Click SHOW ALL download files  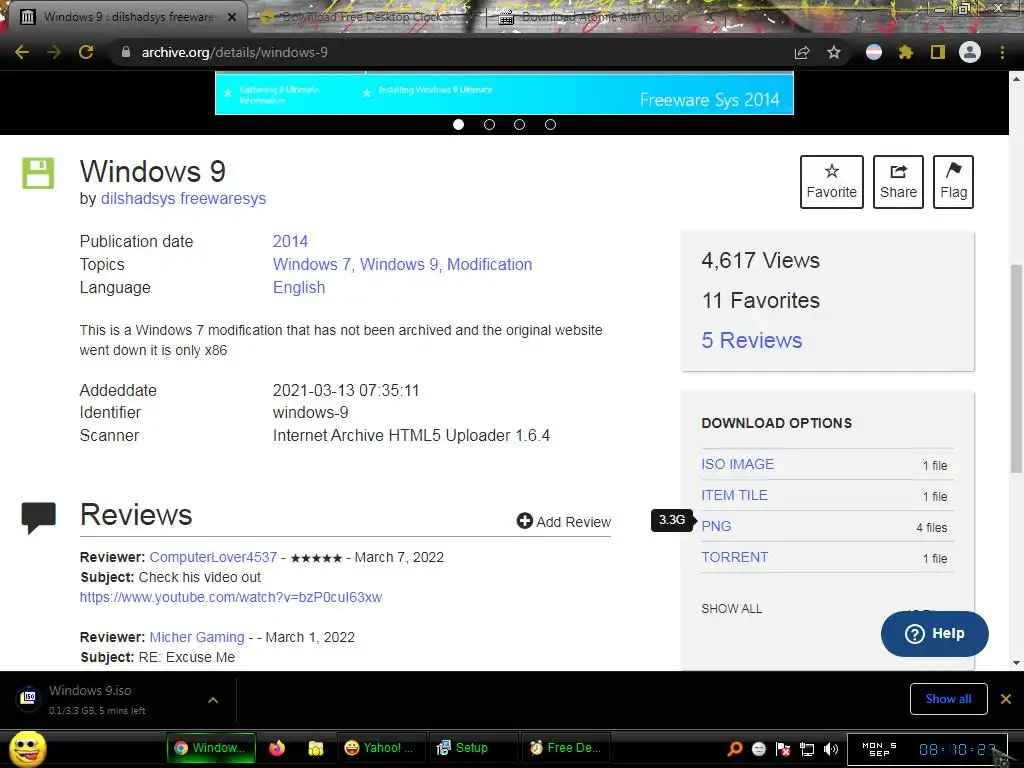pos(731,609)
